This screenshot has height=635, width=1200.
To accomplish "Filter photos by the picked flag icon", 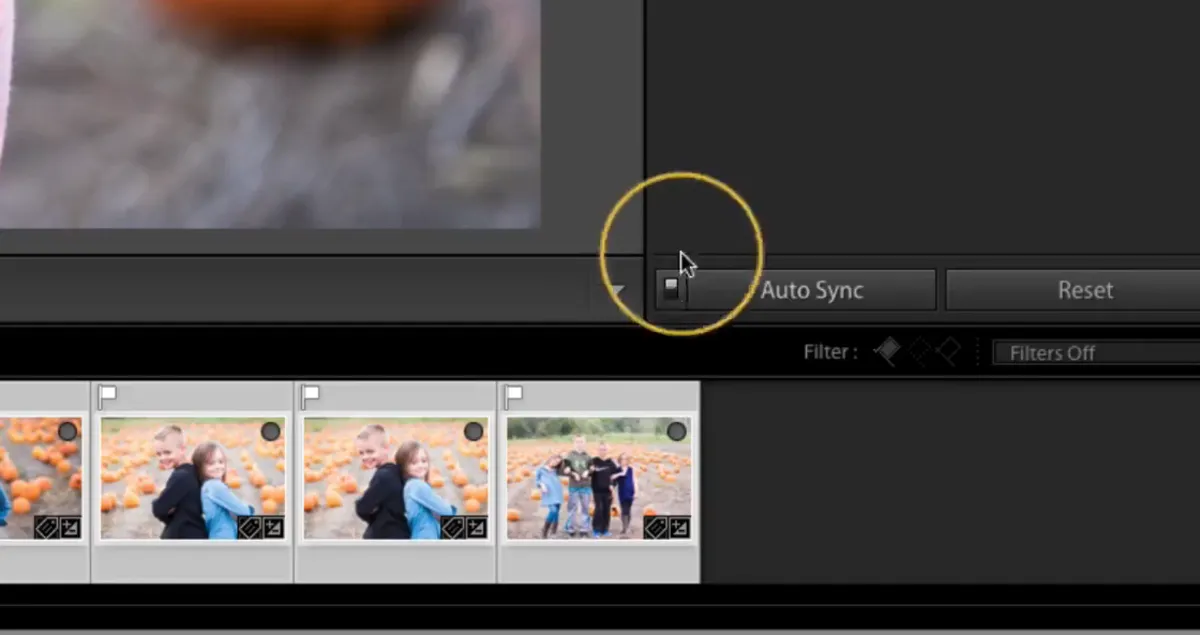I will pos(885,351).
